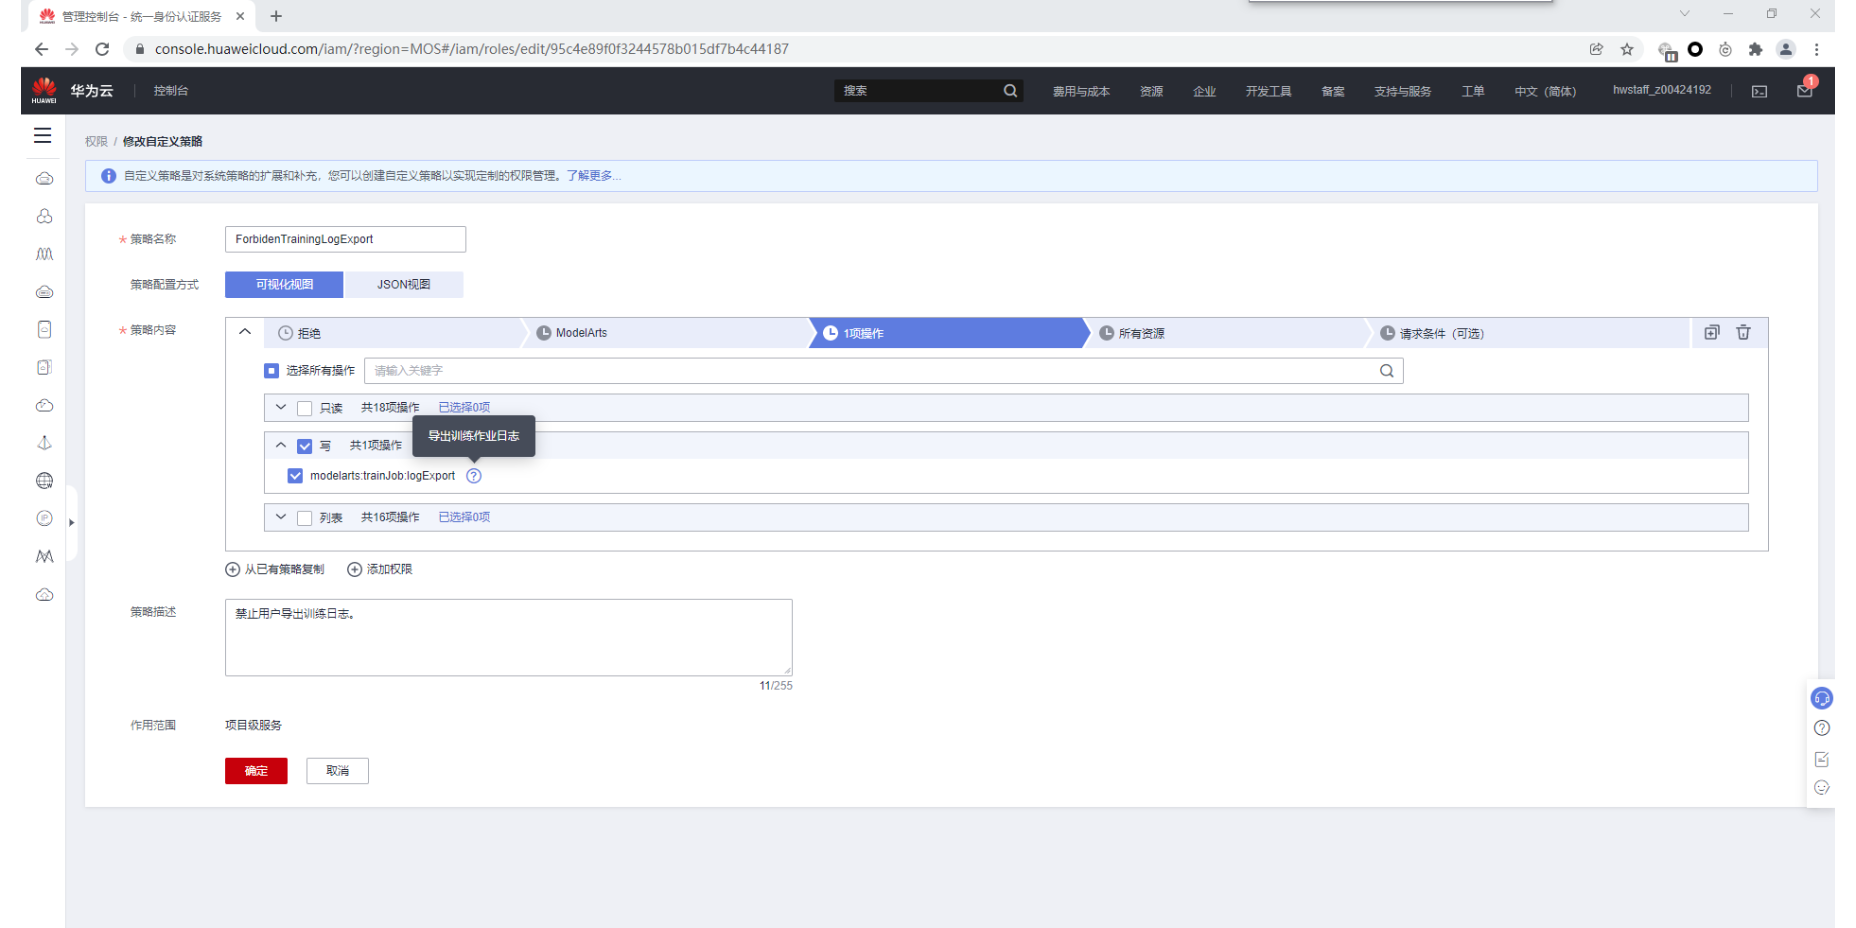Open the 了解更多 link
Image resolution: width=1856 pixels, height=928 pixels.
[x=593, y=176]
